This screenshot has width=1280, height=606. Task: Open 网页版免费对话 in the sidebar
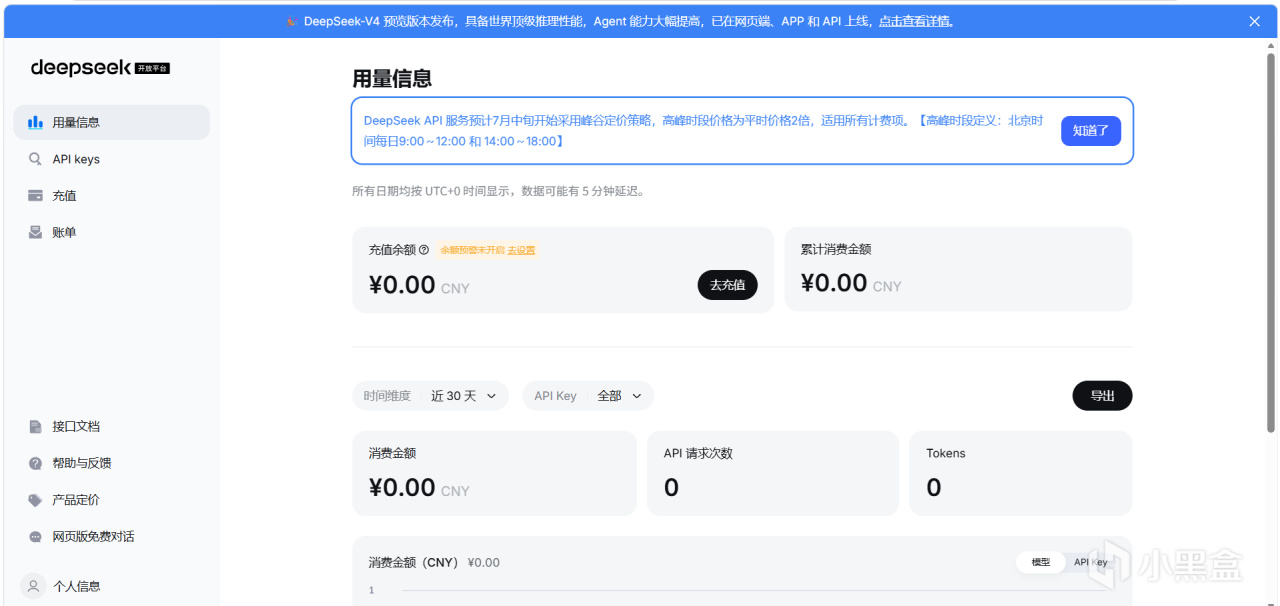point(112,537)
